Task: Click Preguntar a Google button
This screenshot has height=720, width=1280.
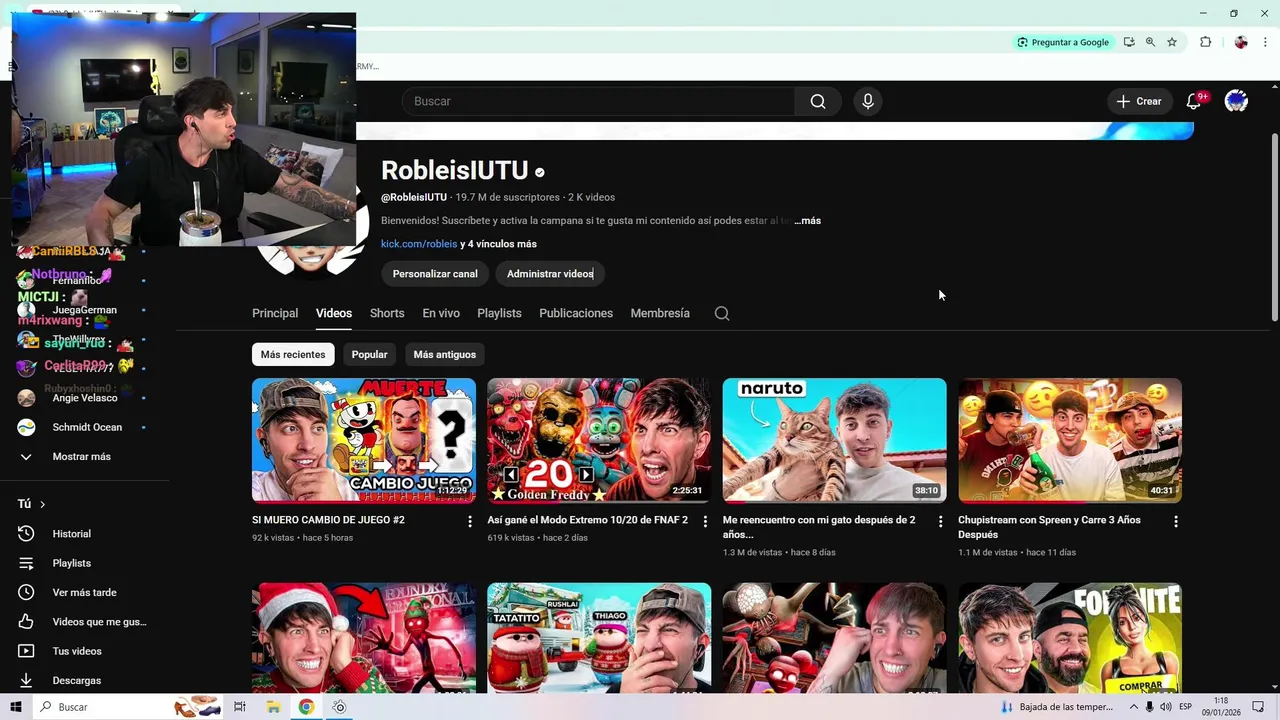Action: (1063, 42)
